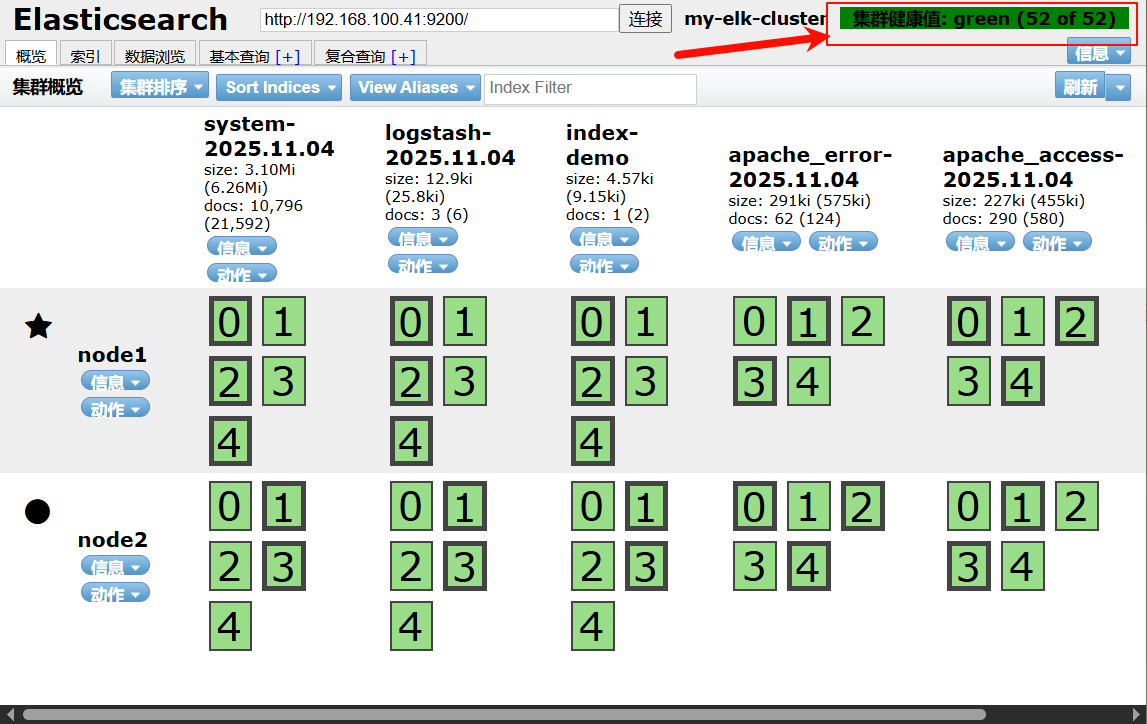The width and height of the screenshot is (1147, 724).
Task: Select shard 1 of index-demo on node1
Action: 647,321
